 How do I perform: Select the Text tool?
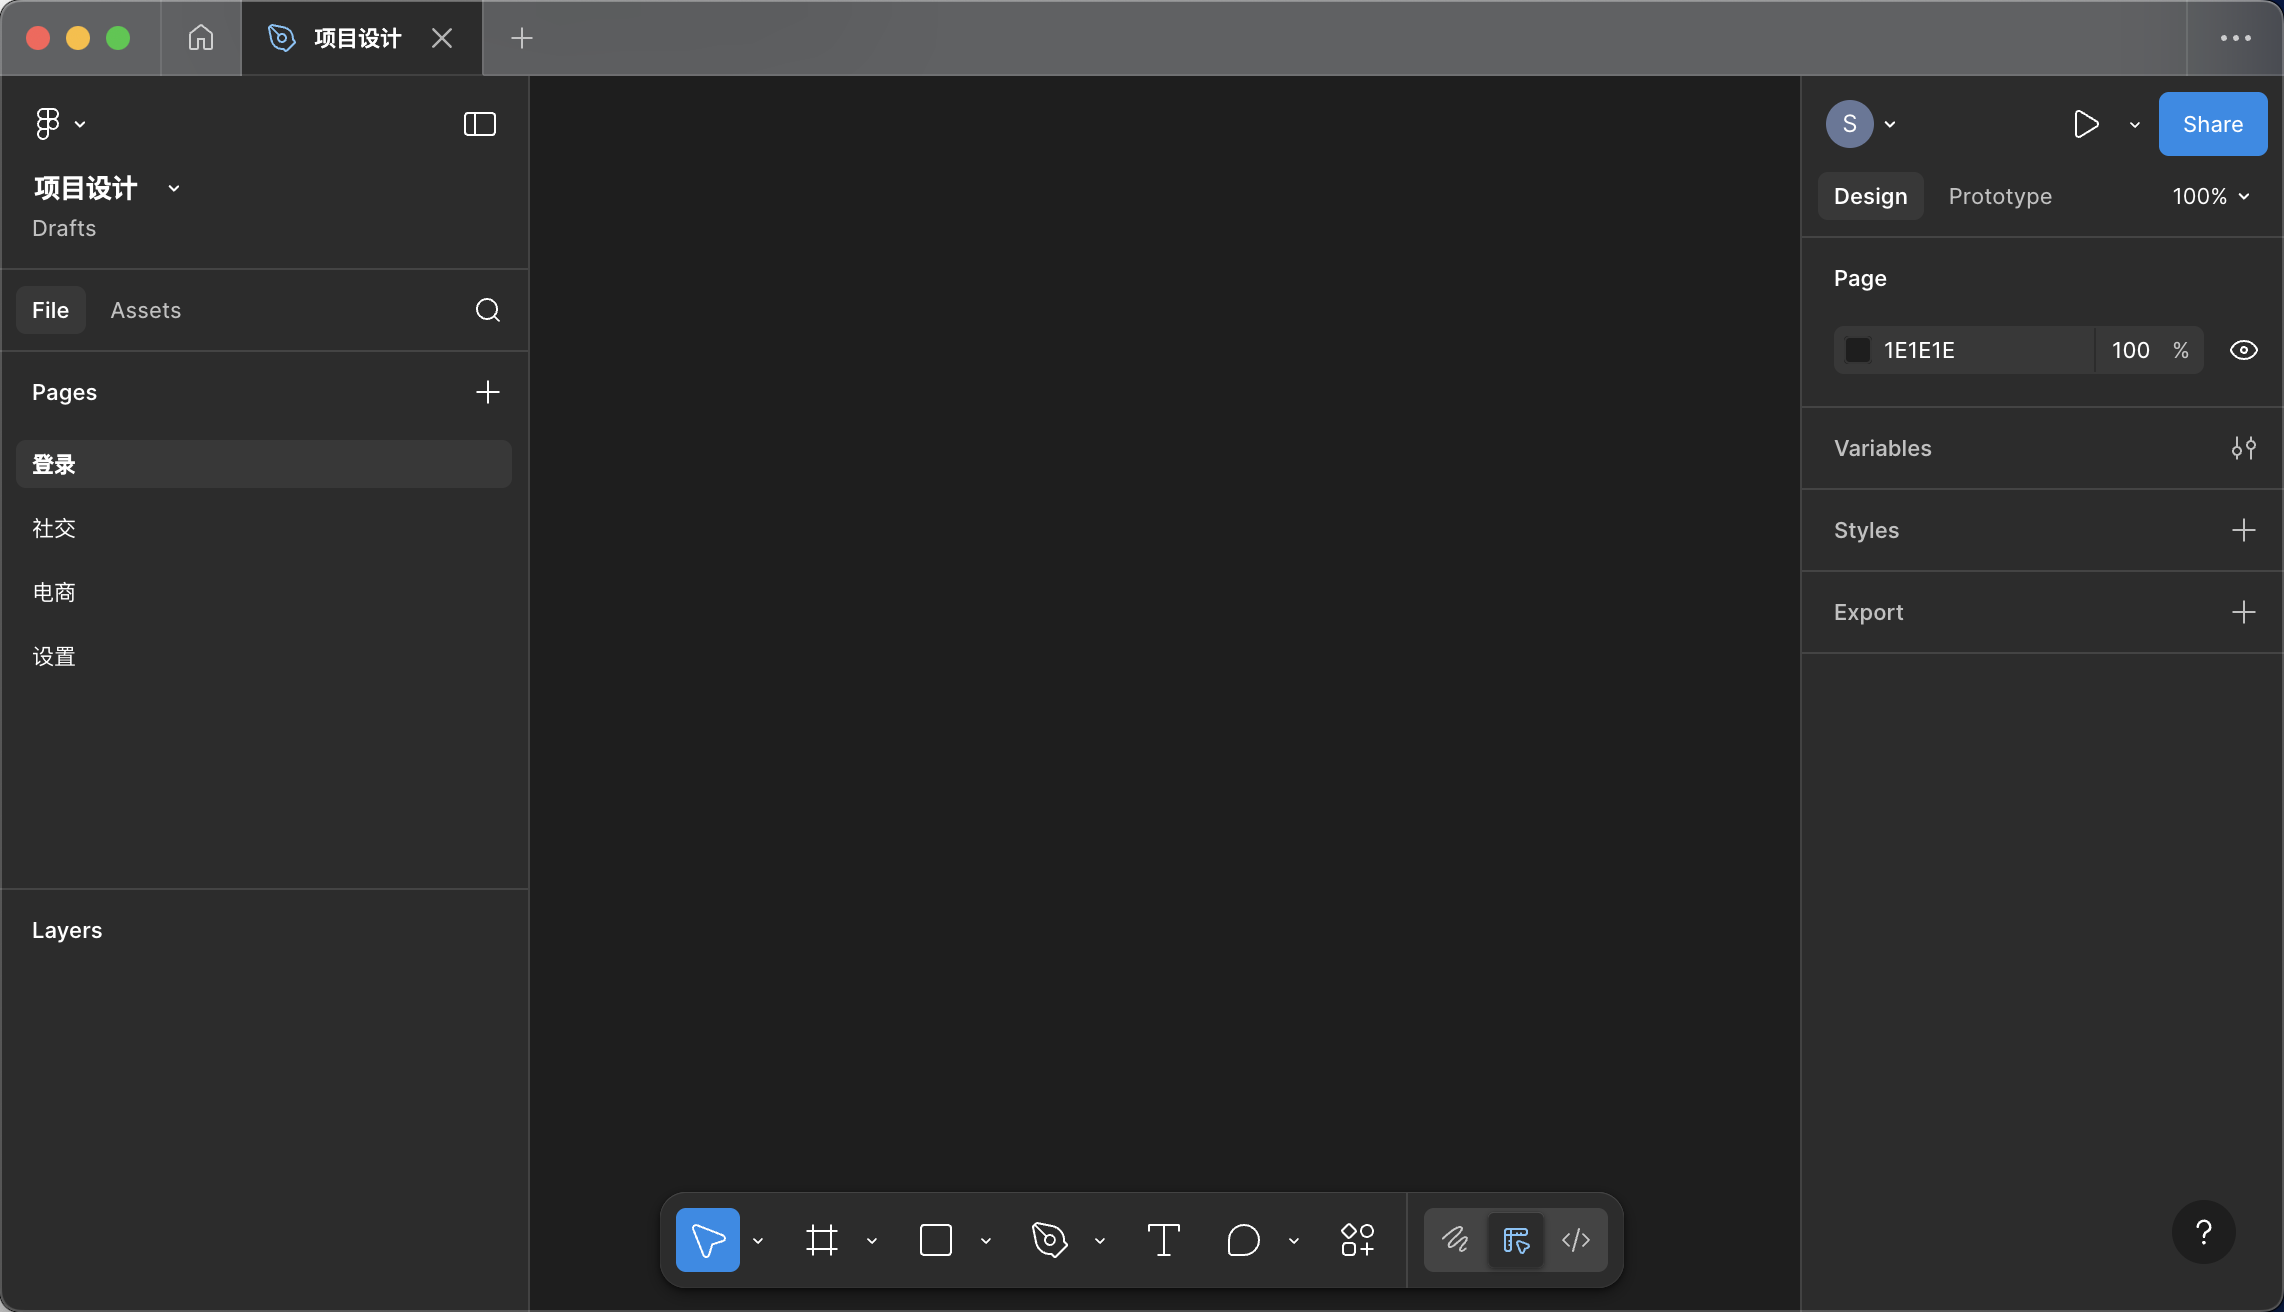tap(1163, 1240)
